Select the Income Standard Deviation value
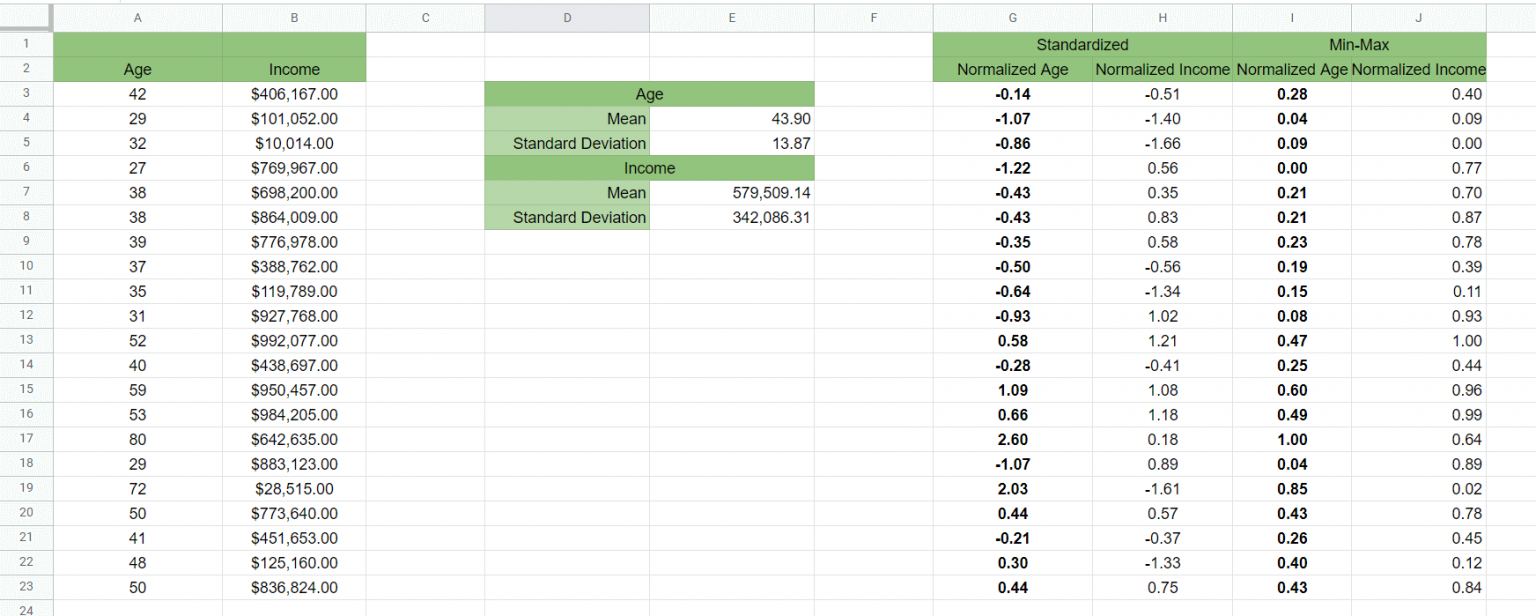This screenshot has height=616, width=1536. (x=731, y=217)
